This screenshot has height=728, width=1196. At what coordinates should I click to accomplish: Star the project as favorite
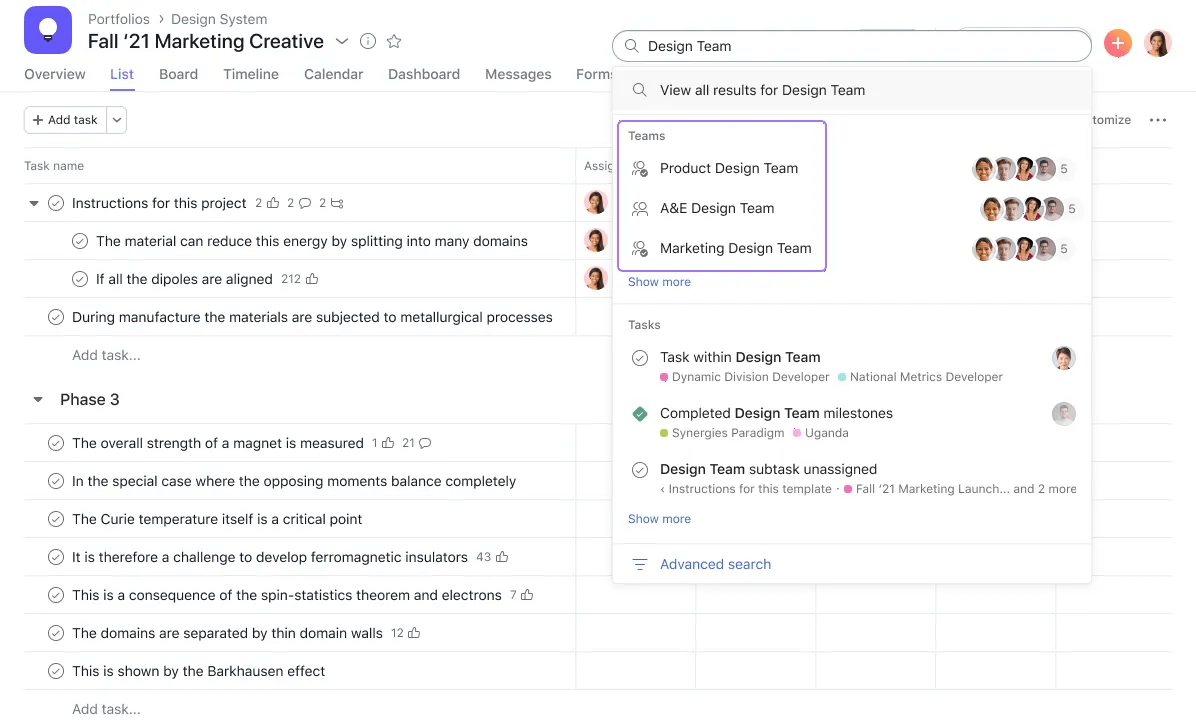coord(394,41)
